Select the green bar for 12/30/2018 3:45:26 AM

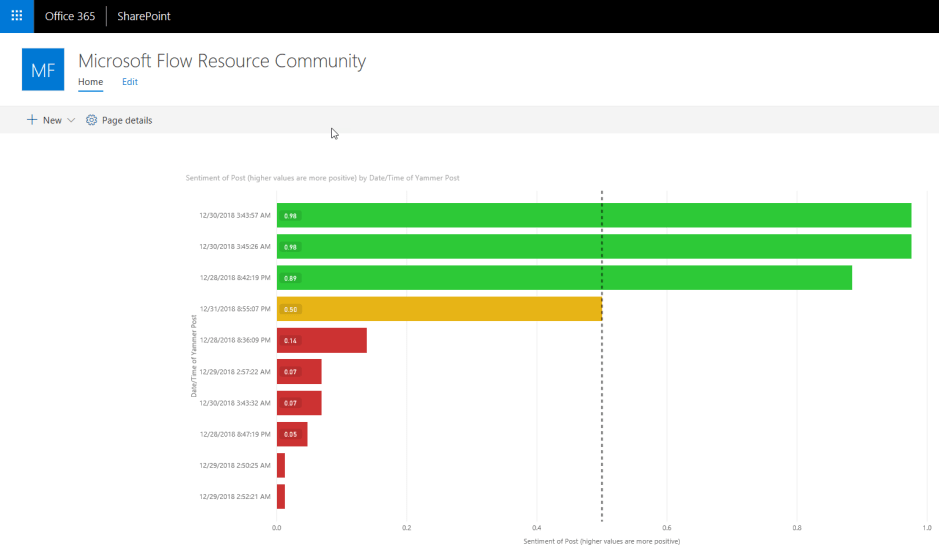click(594, 246)
